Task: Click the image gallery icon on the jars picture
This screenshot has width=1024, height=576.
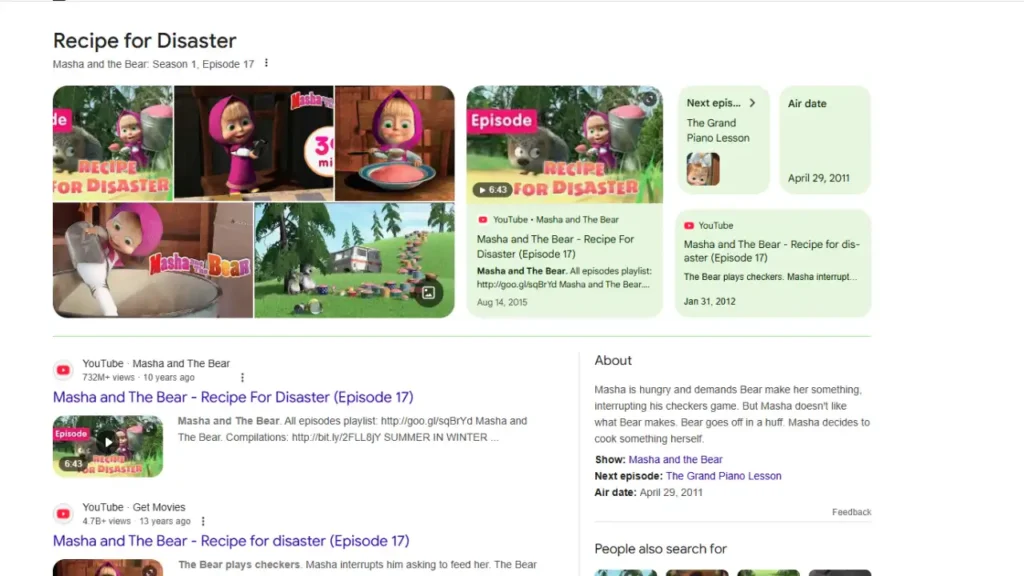Action: tap(428, 293)
